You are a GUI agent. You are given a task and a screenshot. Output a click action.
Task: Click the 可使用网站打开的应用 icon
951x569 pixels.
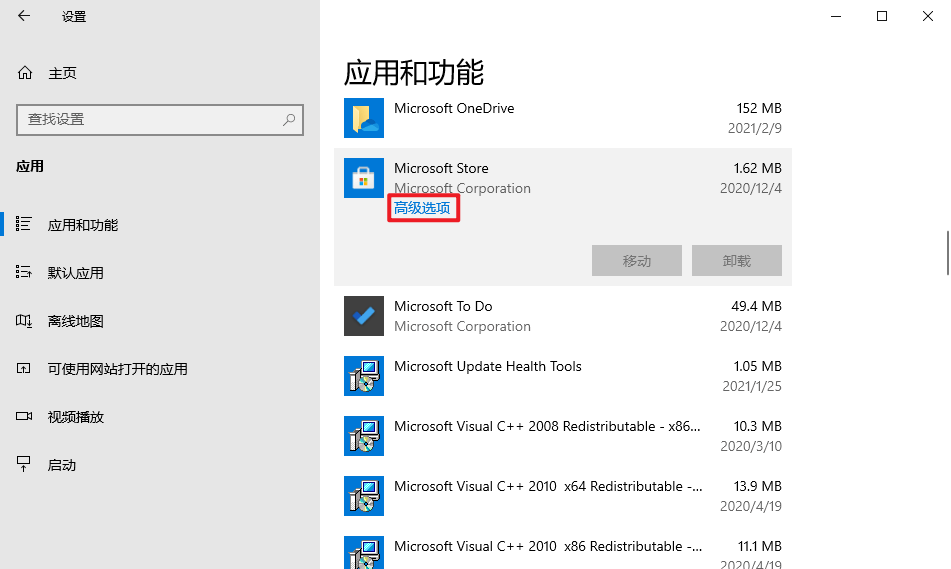tap(24, 368)
